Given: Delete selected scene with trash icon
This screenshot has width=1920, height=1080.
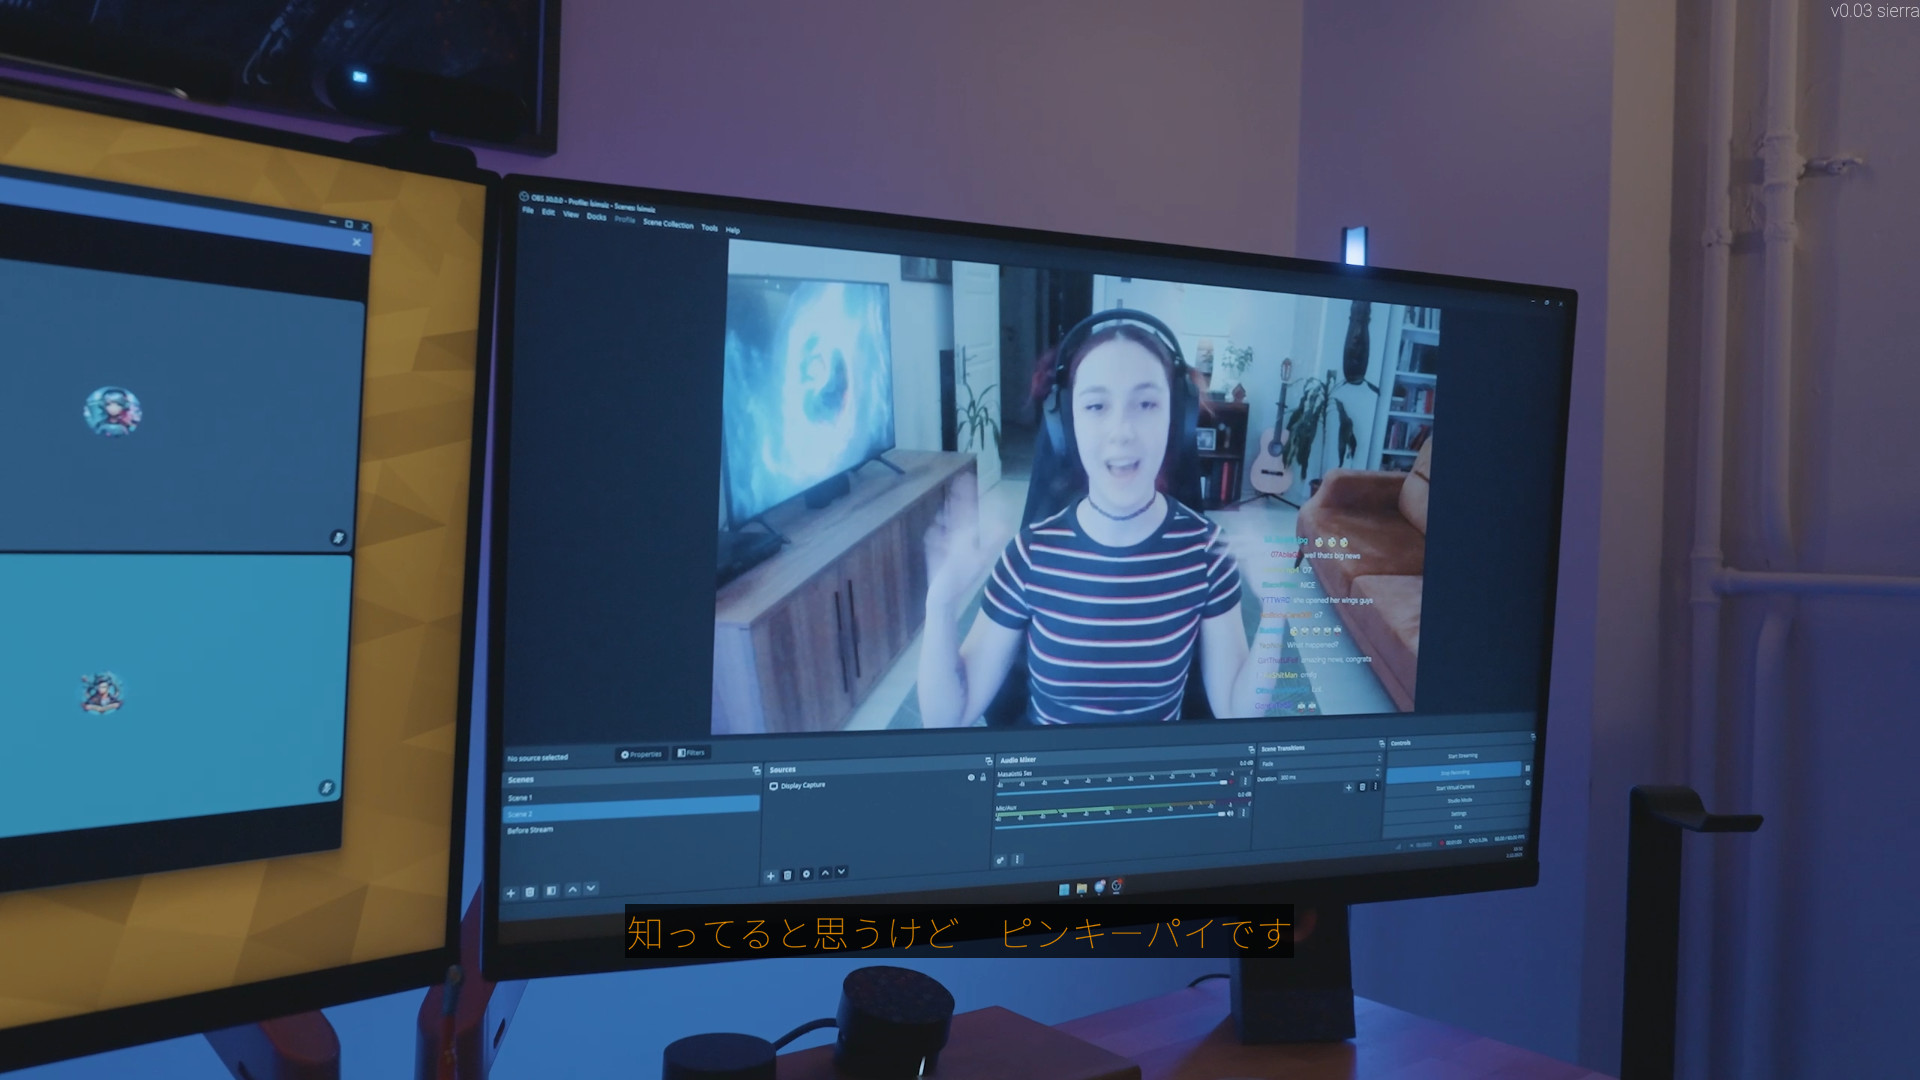Looking at the screenshot, I should tap(530, 892).
